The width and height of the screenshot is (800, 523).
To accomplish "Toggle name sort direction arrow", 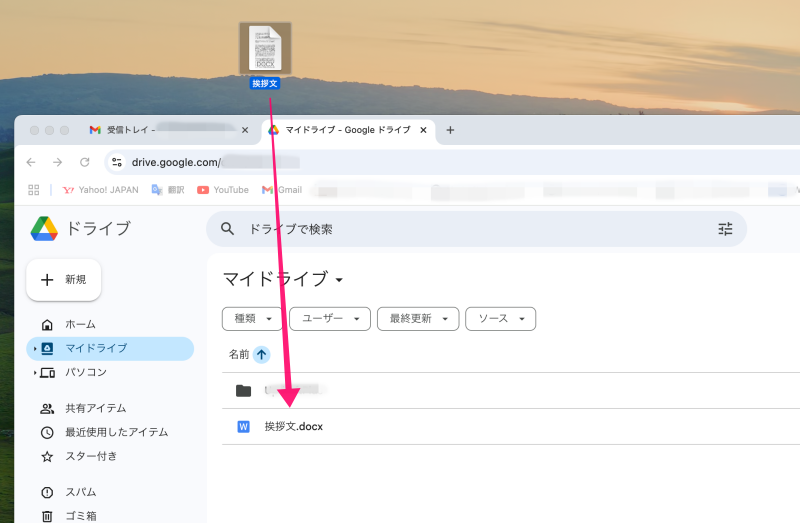I will click(x=262, y=354).
